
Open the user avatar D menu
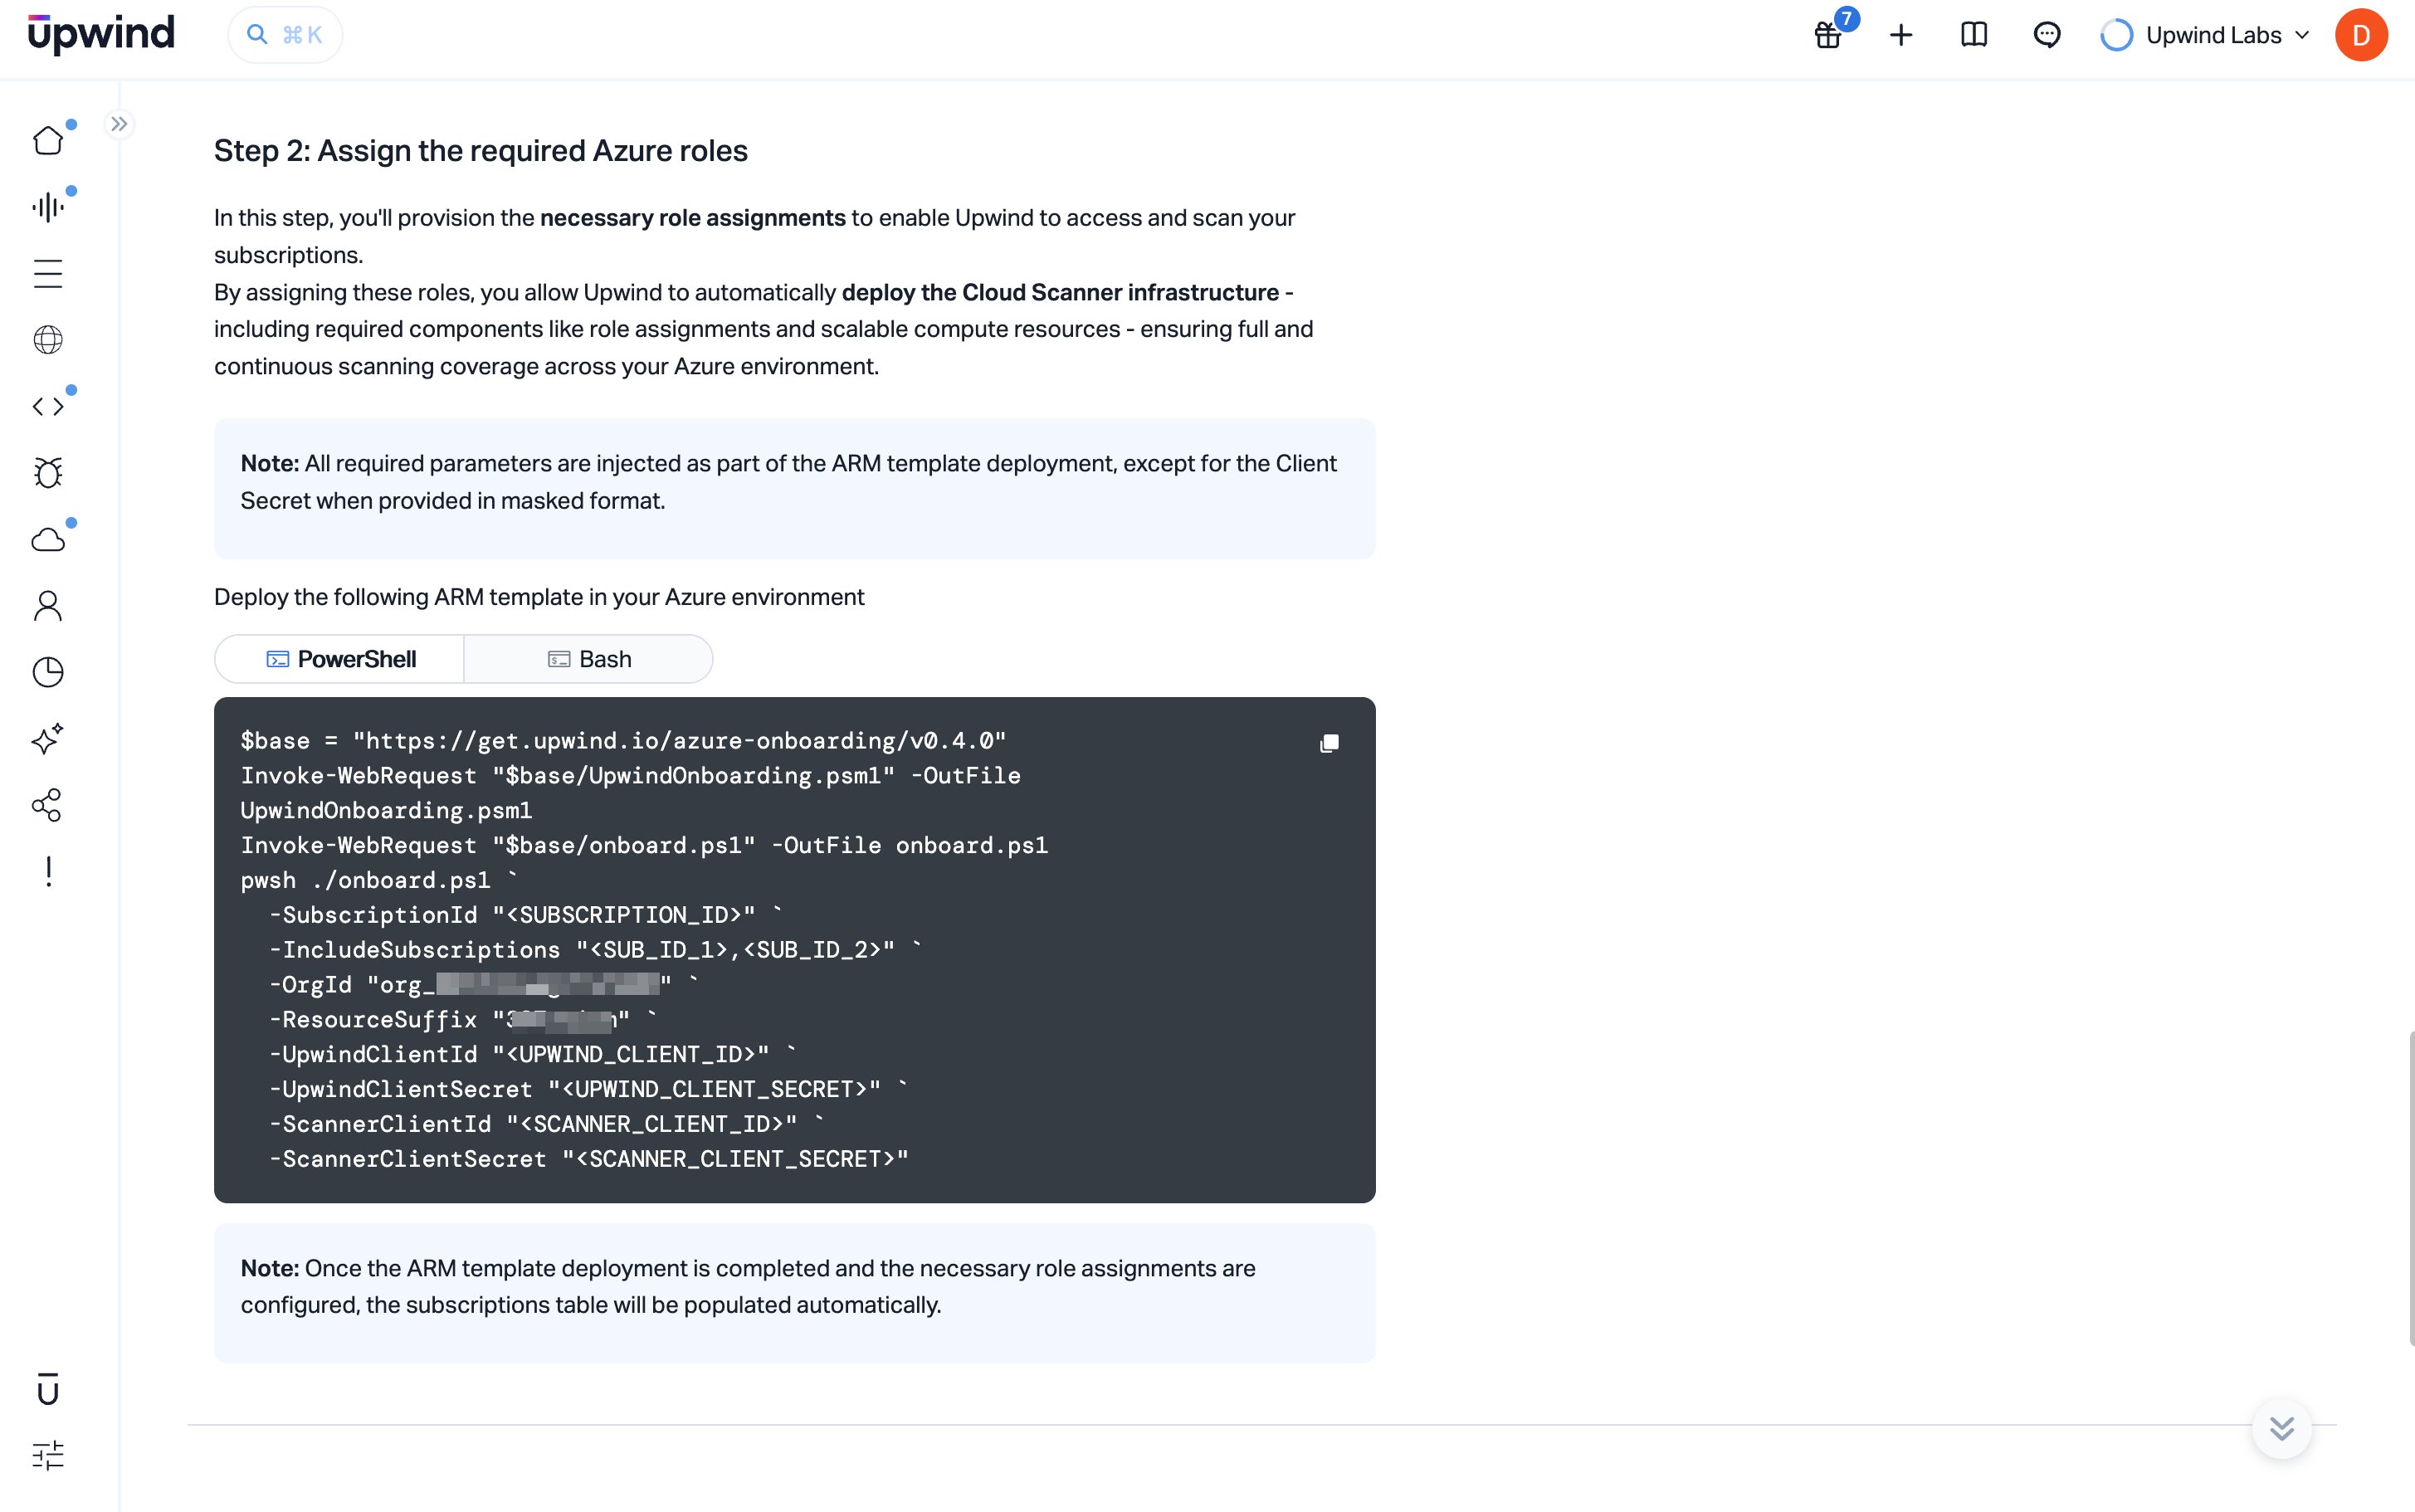click(x=2361, y=35)
